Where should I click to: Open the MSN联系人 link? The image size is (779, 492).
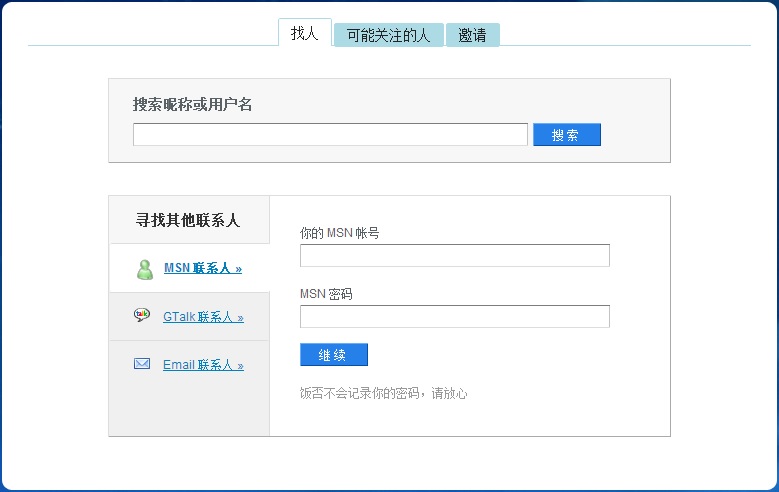click(x=203, y=268)
